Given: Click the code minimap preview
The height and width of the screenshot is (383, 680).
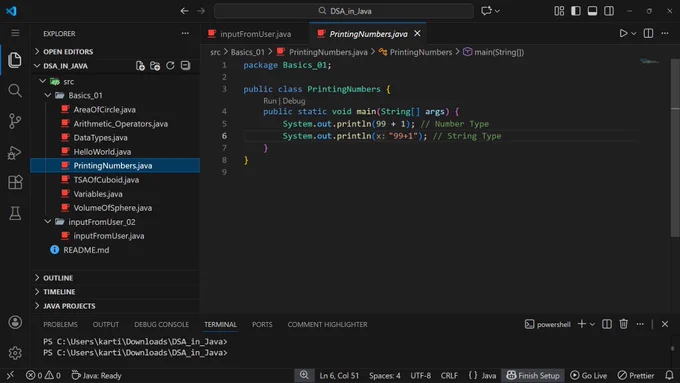Looking at the screenshot, I should click(649, 62).
